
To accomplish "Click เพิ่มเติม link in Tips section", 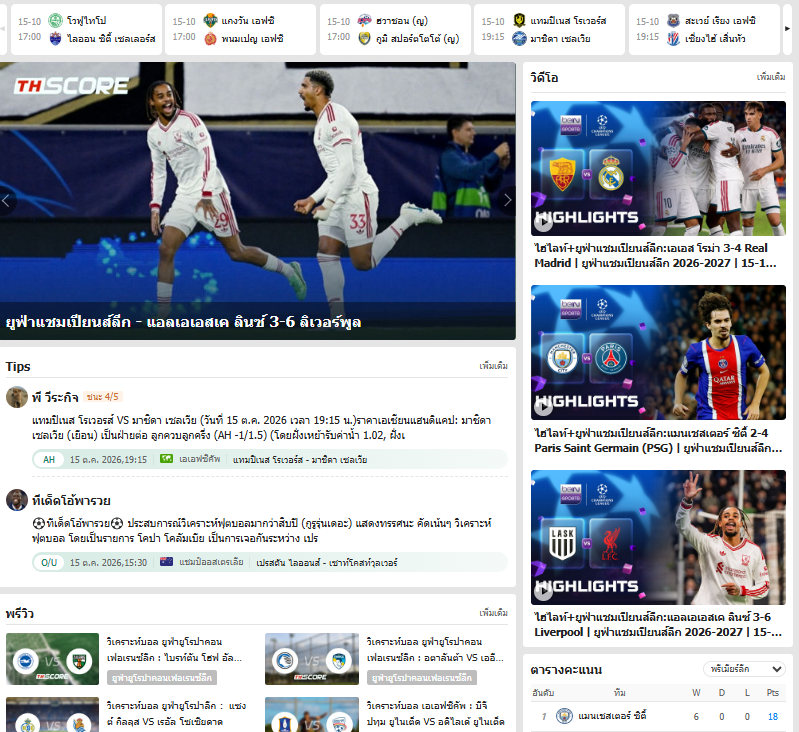I will point(493,366).
